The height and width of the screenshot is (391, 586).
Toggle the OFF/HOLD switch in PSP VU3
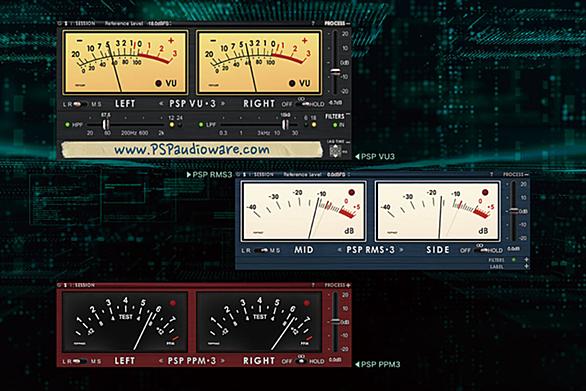pyautogui.click(x=302, y=104)
